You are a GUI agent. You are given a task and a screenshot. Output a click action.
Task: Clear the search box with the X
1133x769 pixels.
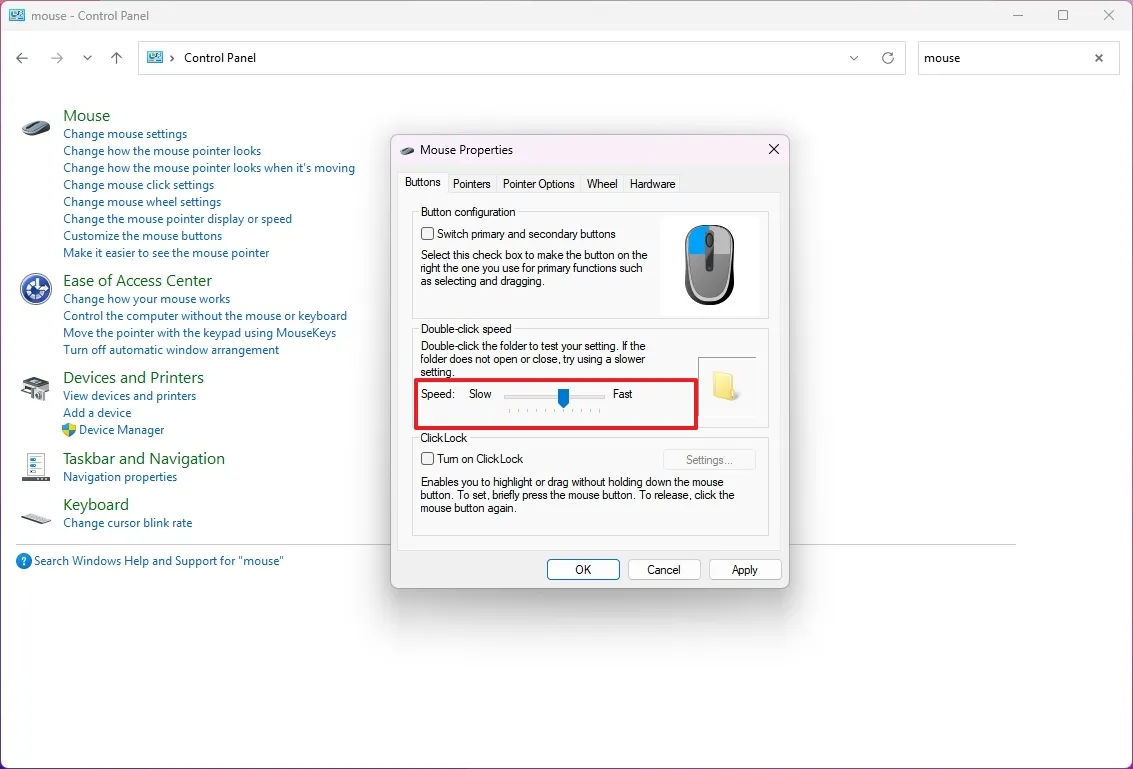tap(1099, 58)
